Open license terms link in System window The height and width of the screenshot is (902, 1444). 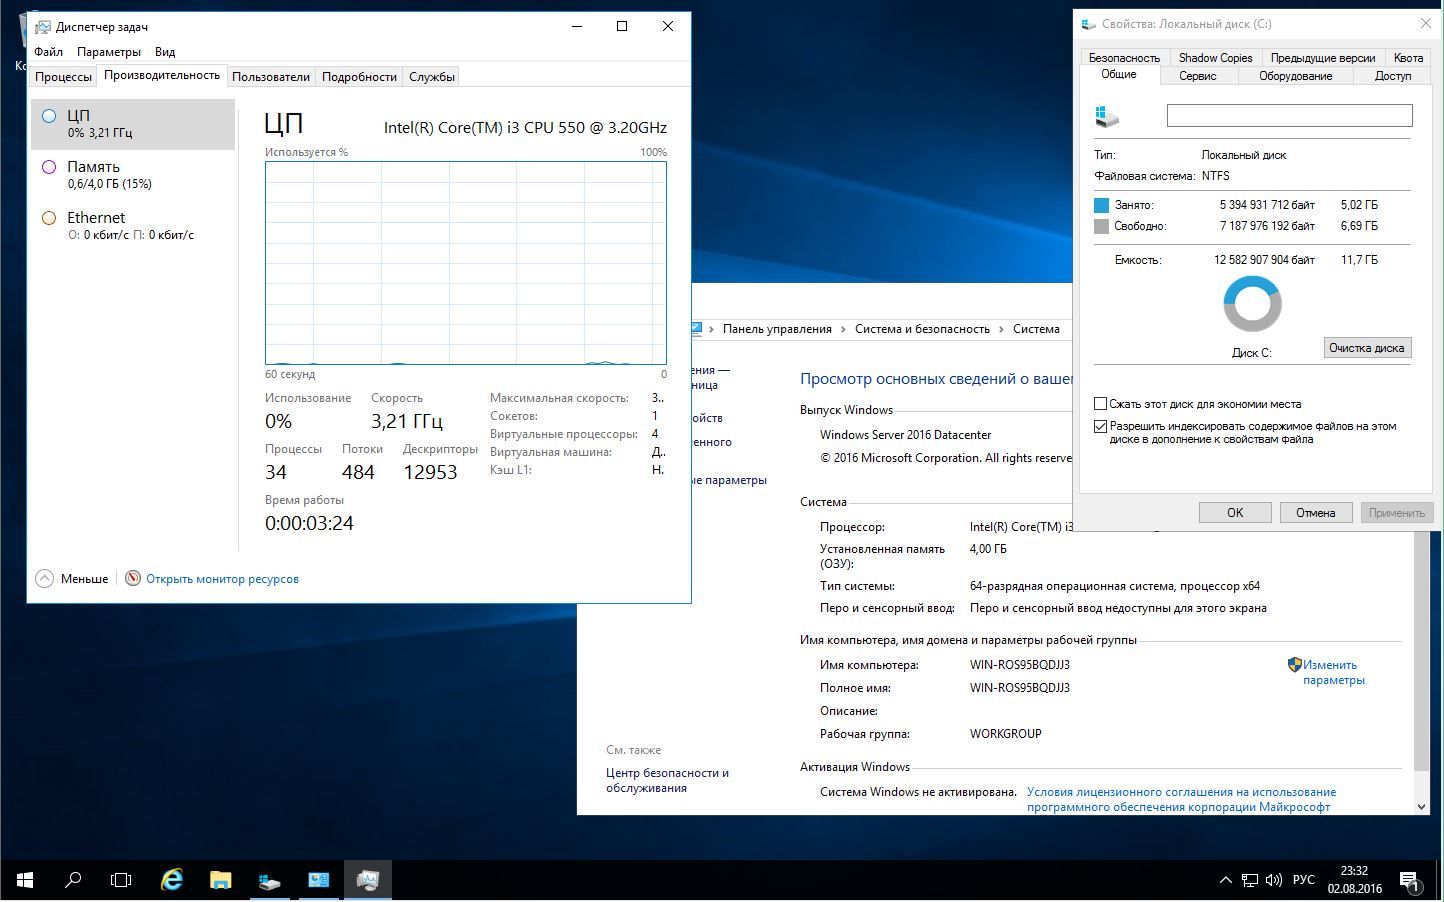1181,799
